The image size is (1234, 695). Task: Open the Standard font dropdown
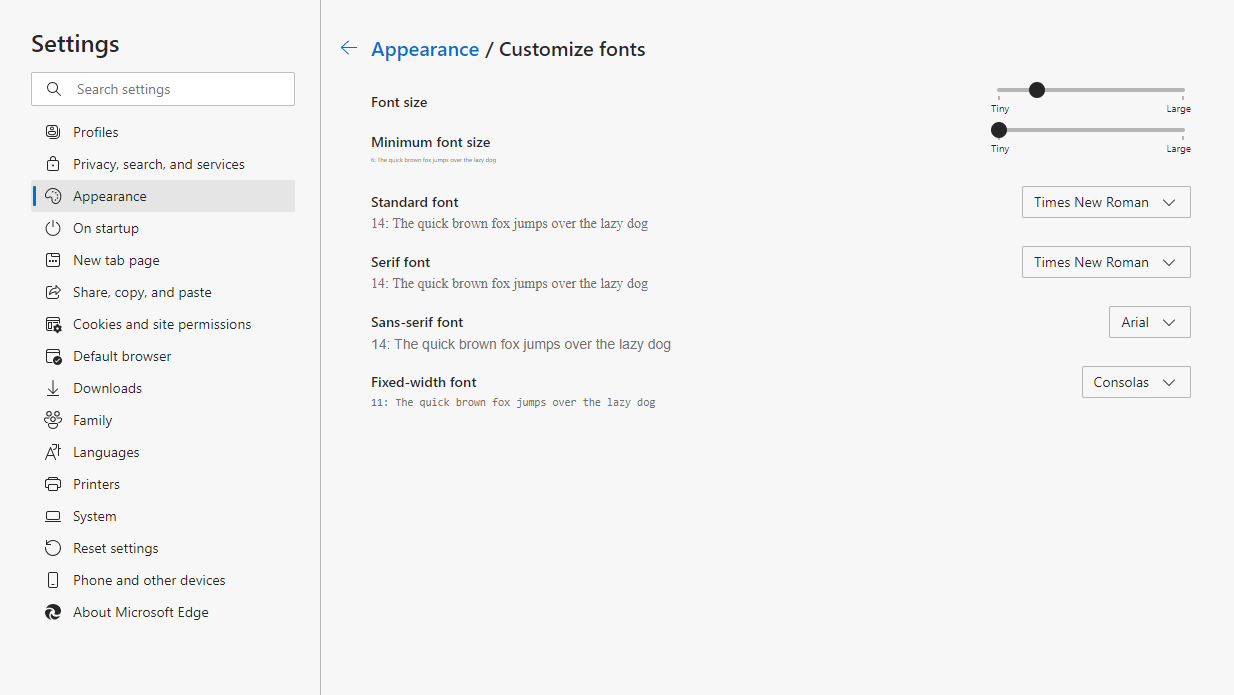[1105, 202]
